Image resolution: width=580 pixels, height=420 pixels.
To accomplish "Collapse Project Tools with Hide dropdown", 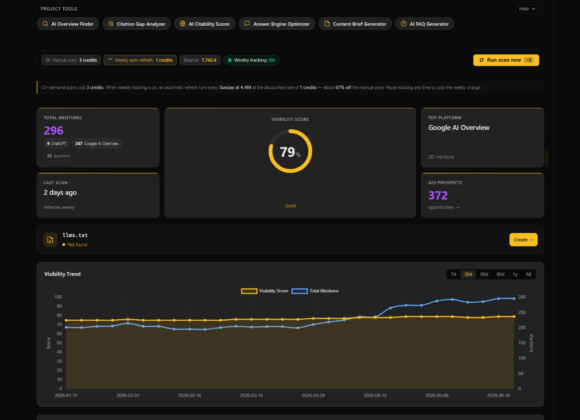I will click(x=527, y=9).
